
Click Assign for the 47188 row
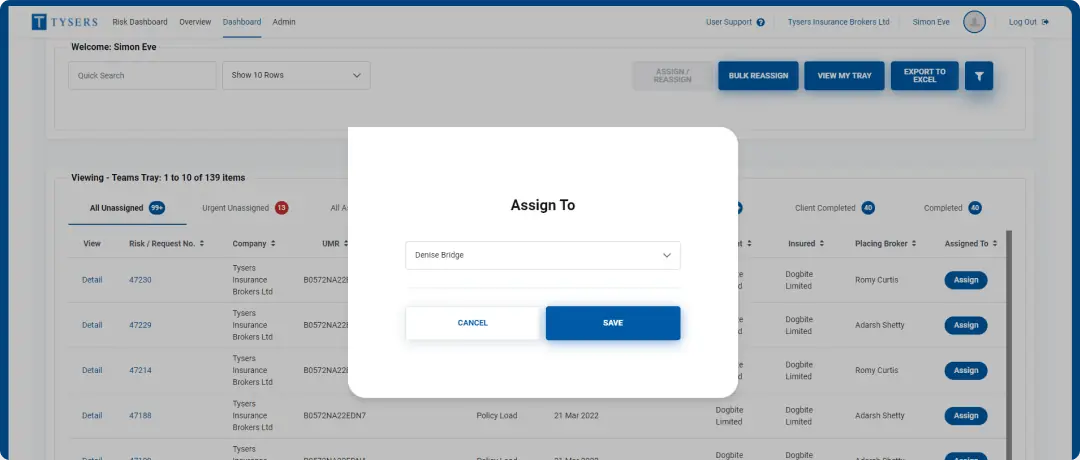coord(966,416)
